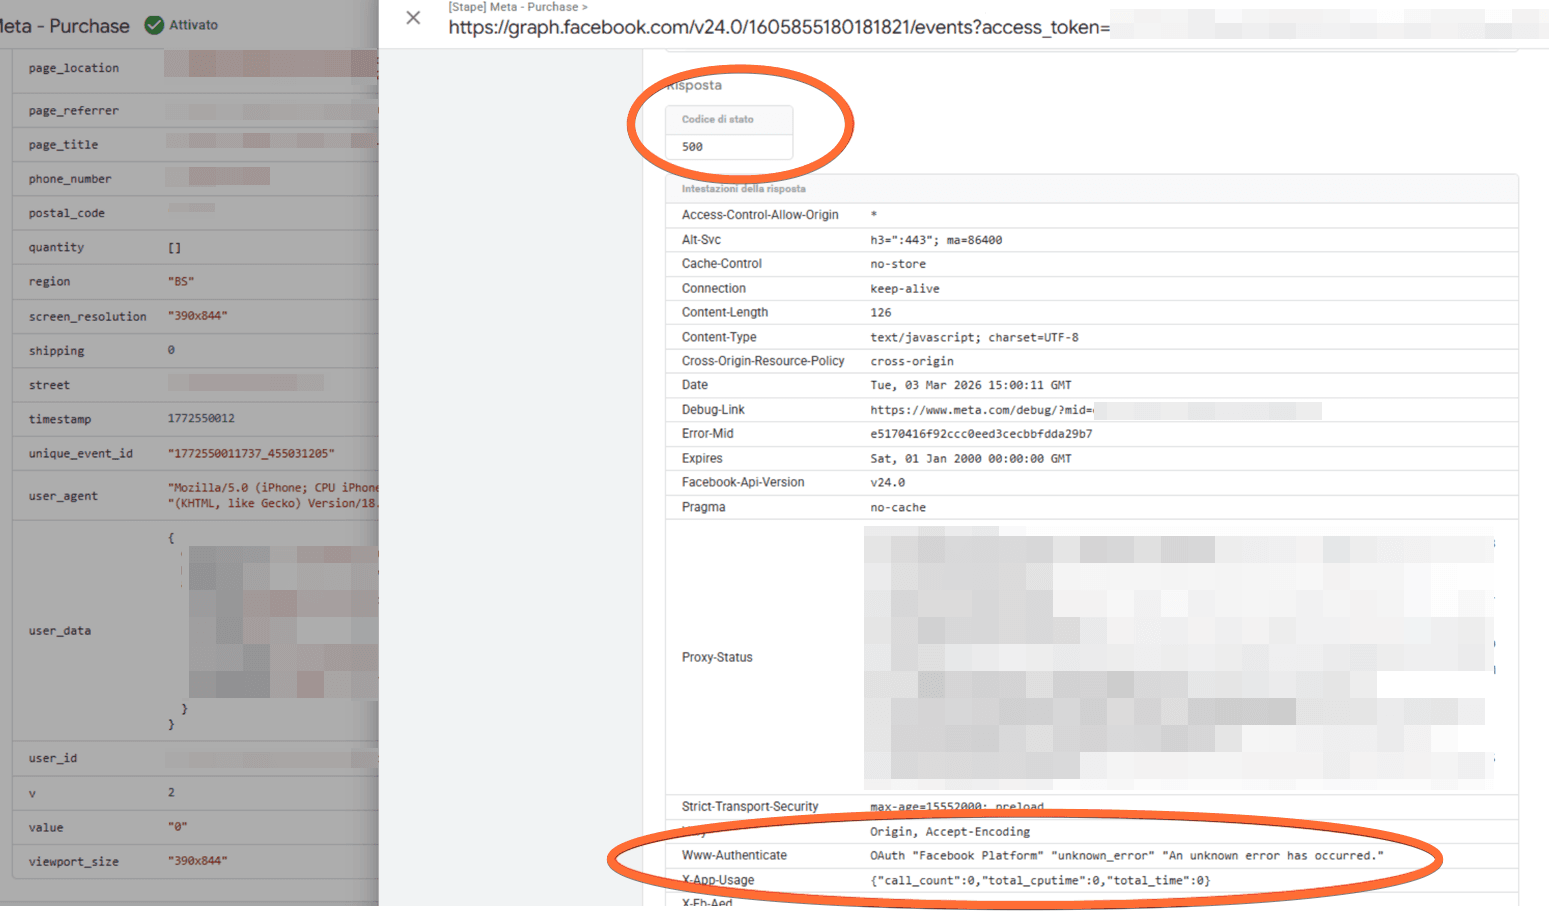Select the status code 500 field
Image resolution: width=1549 pixels, height=914 pixels.
(x=728, y=146)
